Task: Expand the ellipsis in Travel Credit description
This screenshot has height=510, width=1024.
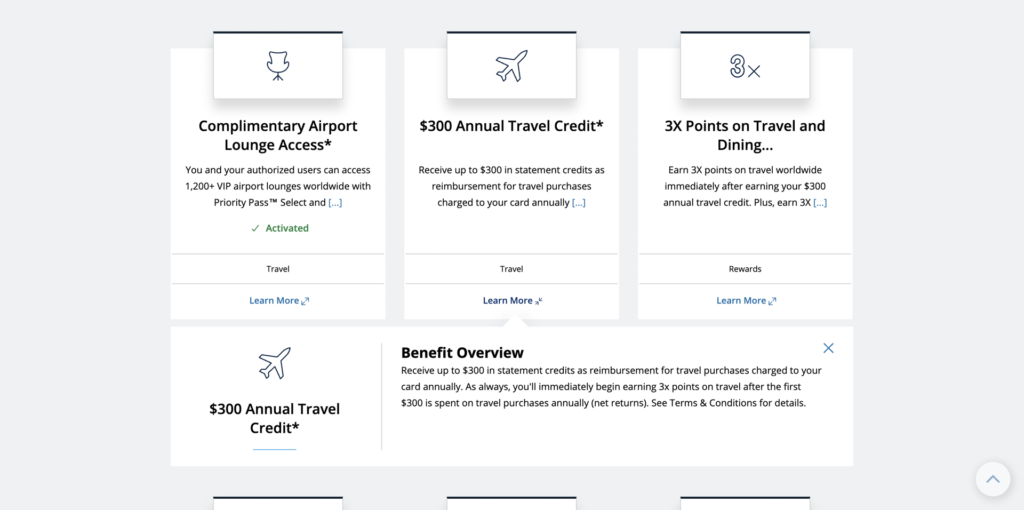Action: (x=579, y=202)
